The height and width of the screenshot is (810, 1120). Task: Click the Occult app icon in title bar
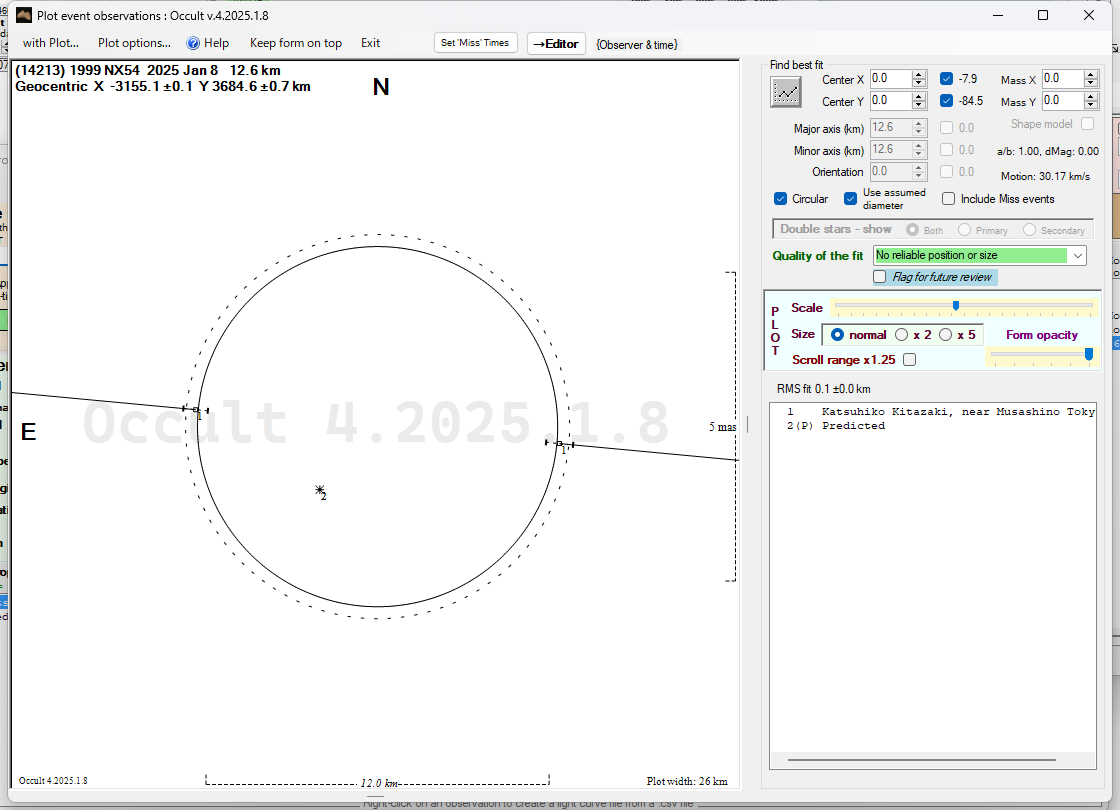[x=22, y=15]
